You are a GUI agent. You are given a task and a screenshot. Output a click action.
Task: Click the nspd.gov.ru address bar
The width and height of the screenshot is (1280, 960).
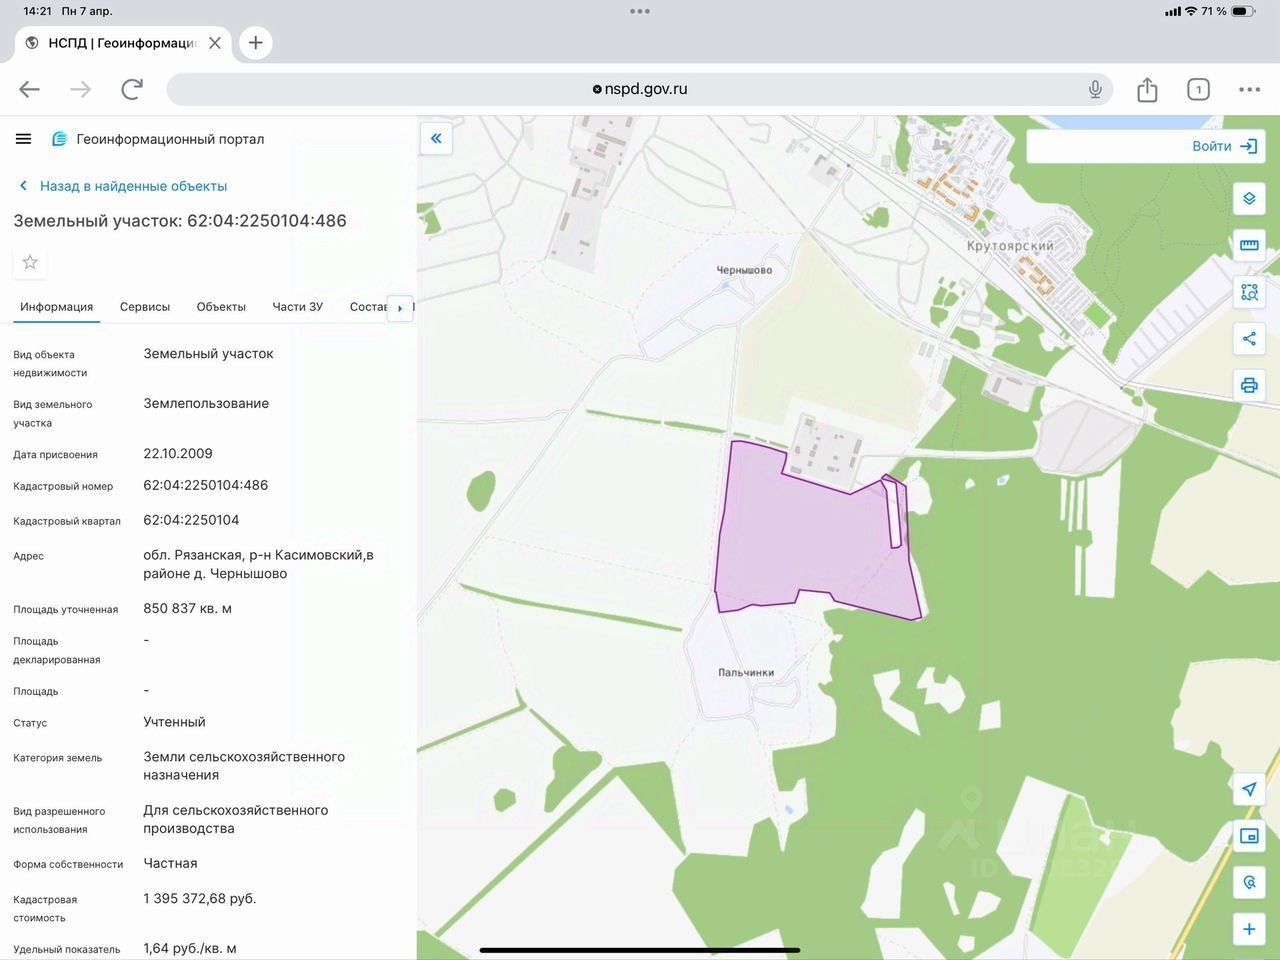[x=640, y=89]
